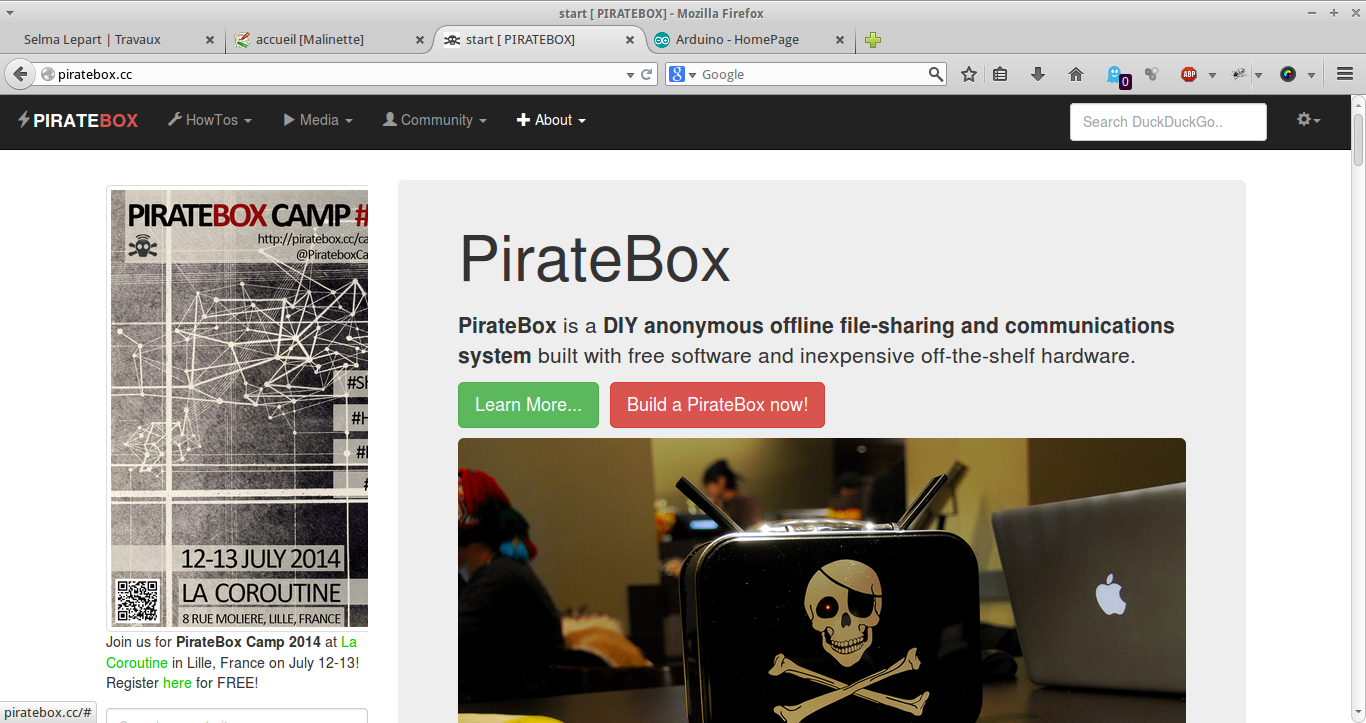
Task: Click the vertical scrollbar thumb
Action: point(1358,140)
